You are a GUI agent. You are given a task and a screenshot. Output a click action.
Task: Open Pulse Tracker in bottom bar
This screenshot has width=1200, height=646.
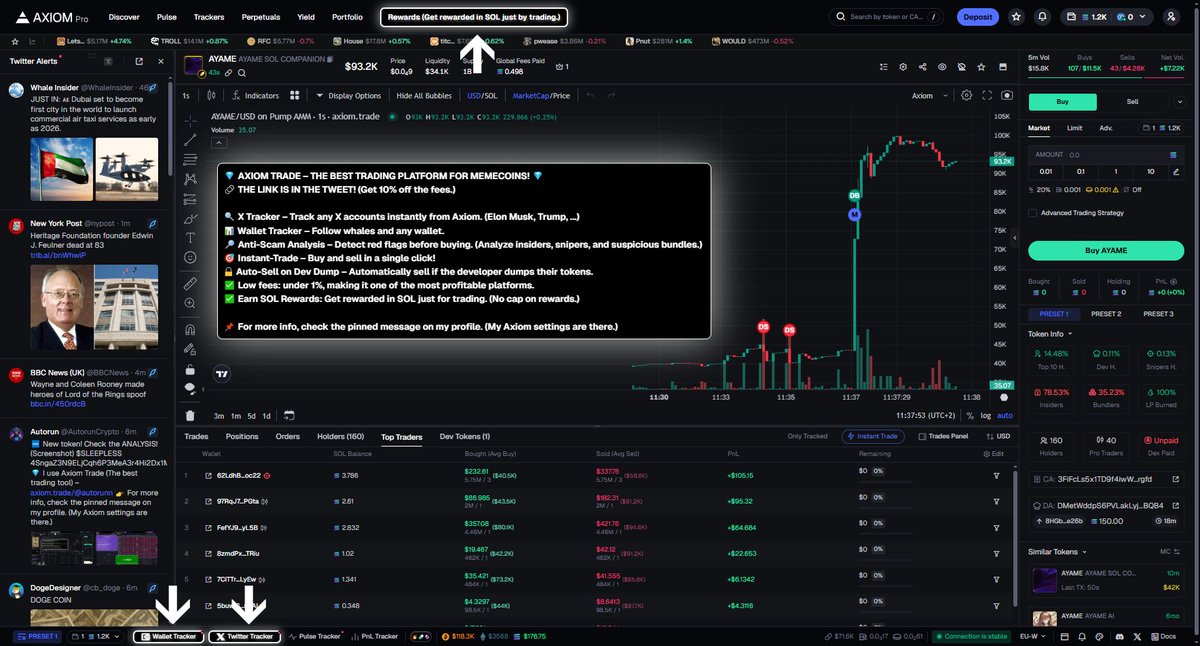(x=313, y=636)
